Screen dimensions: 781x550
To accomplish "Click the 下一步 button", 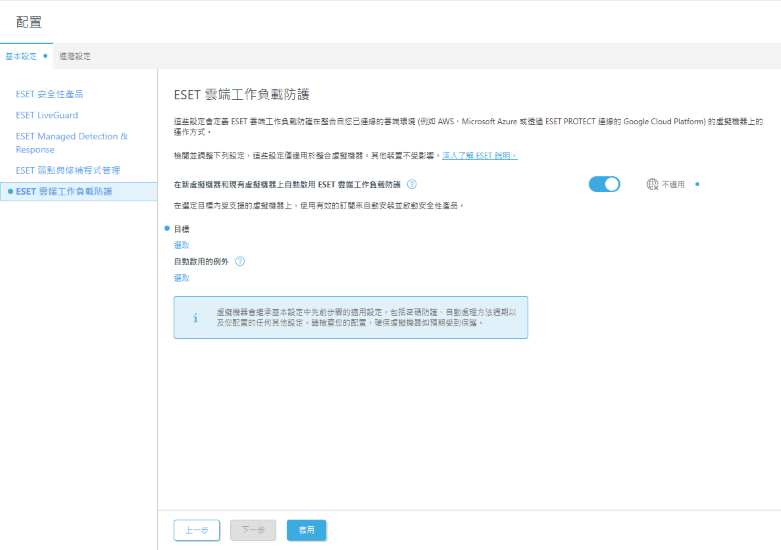I will click(253, 530).
